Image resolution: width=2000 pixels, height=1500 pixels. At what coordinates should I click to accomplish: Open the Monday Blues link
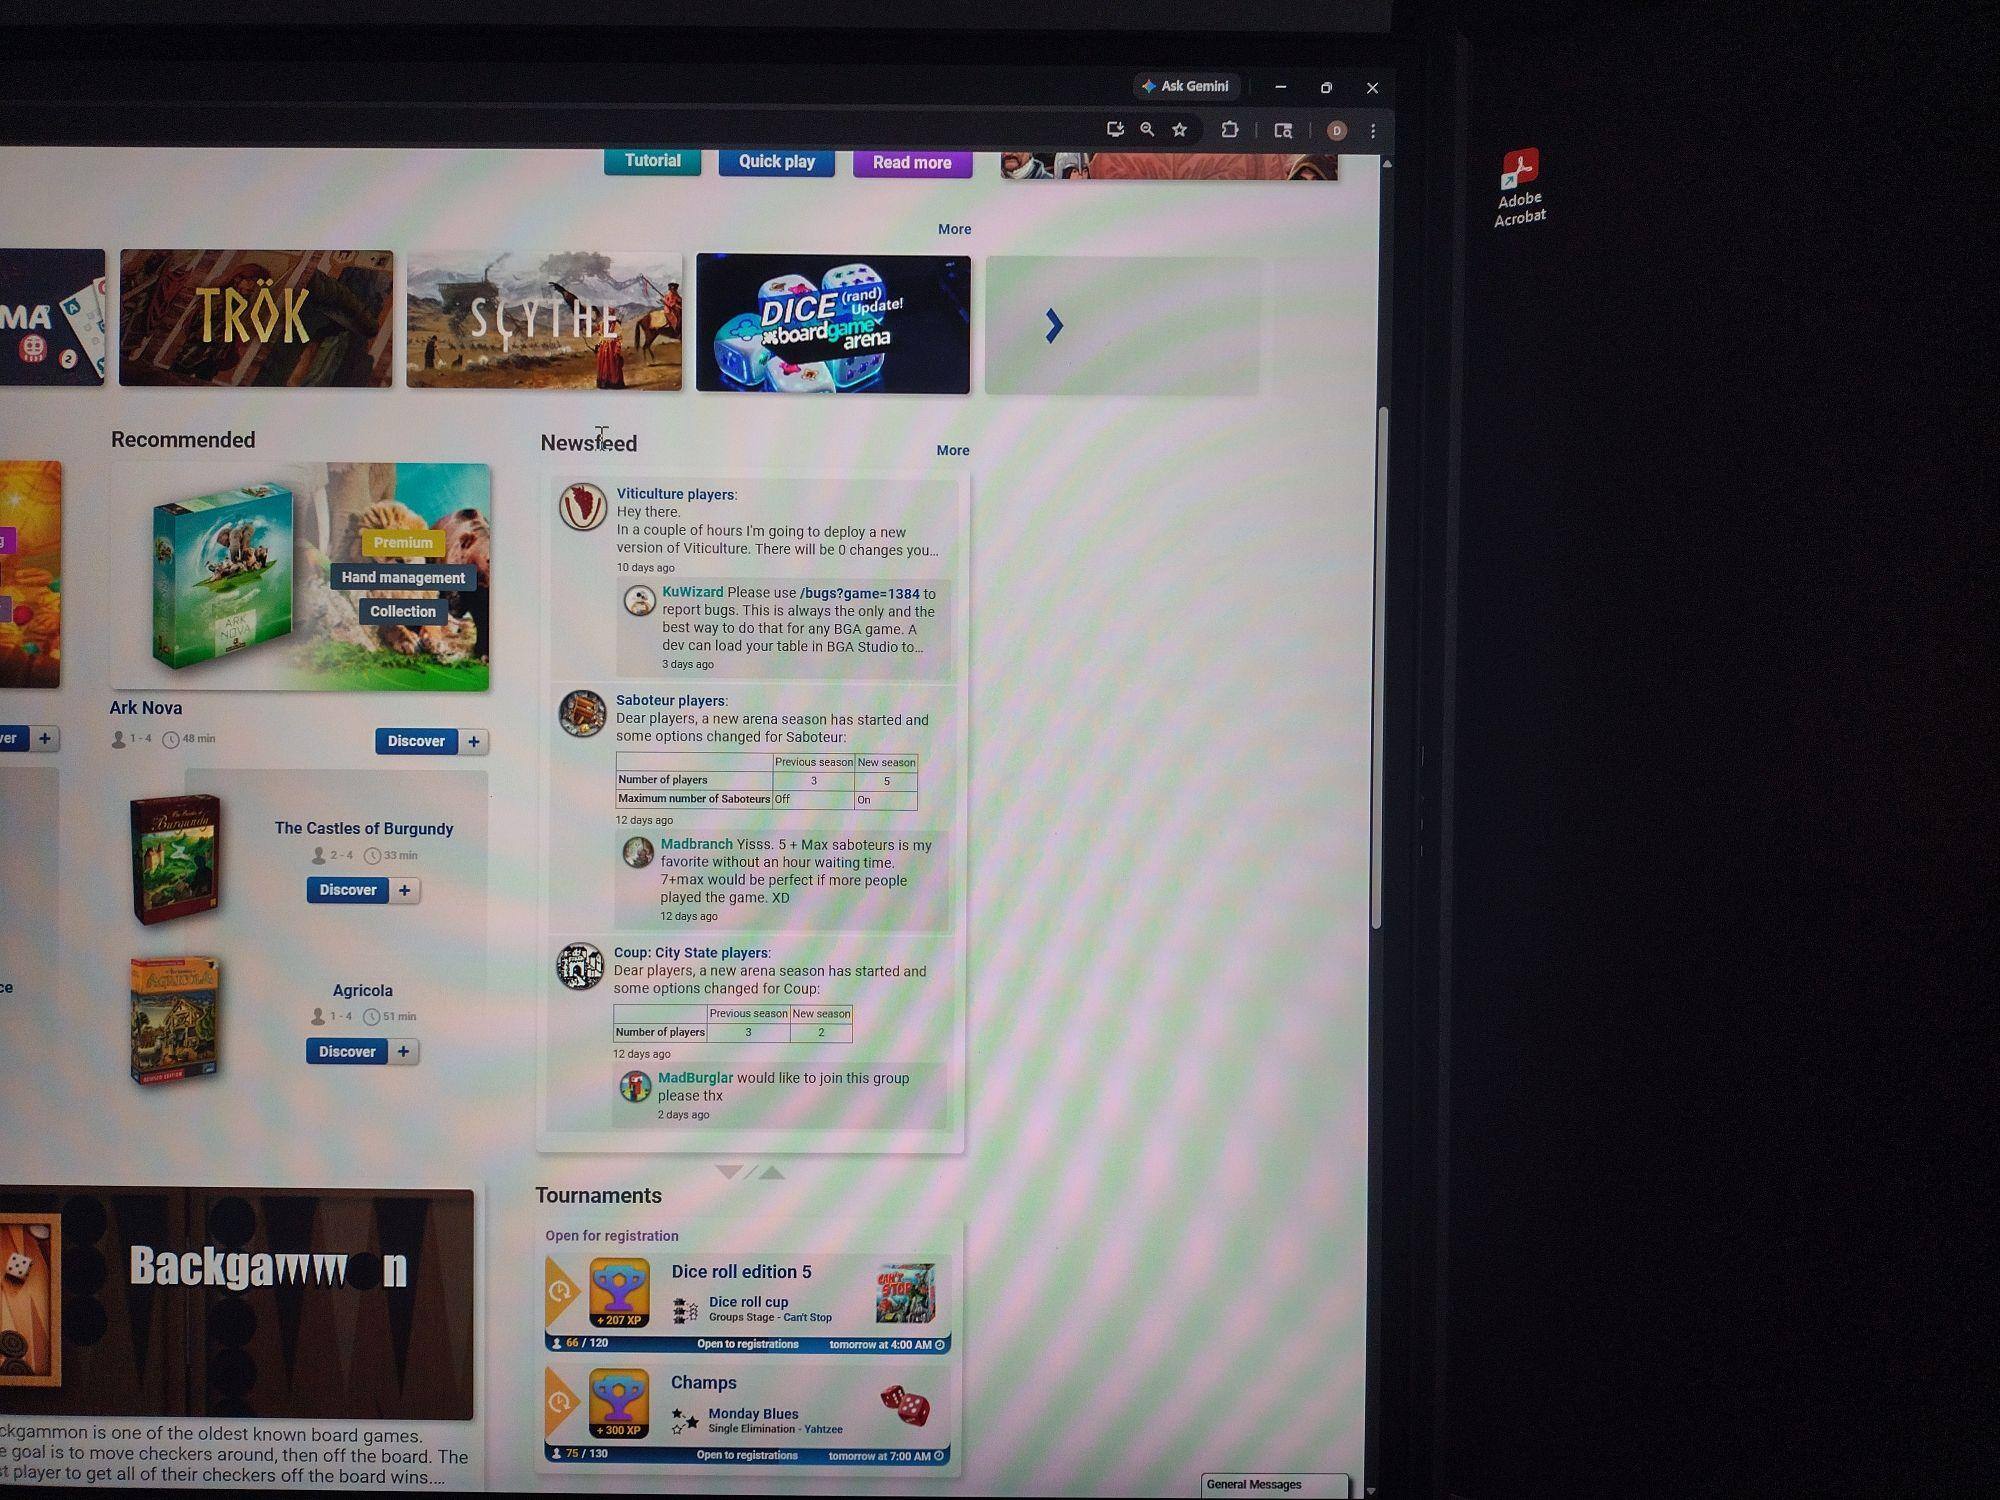click(x=753, y=1414)
